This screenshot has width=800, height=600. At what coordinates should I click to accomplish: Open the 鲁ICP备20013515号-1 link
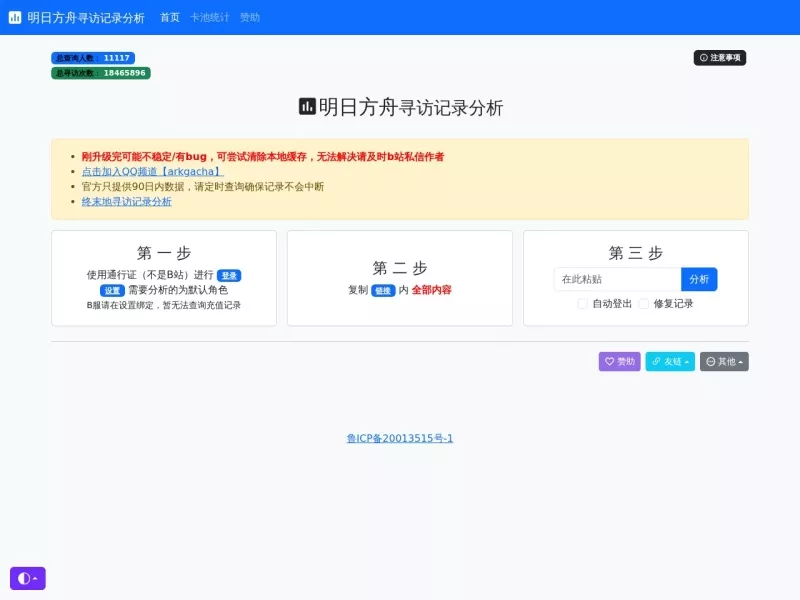[x=399, y=438]
